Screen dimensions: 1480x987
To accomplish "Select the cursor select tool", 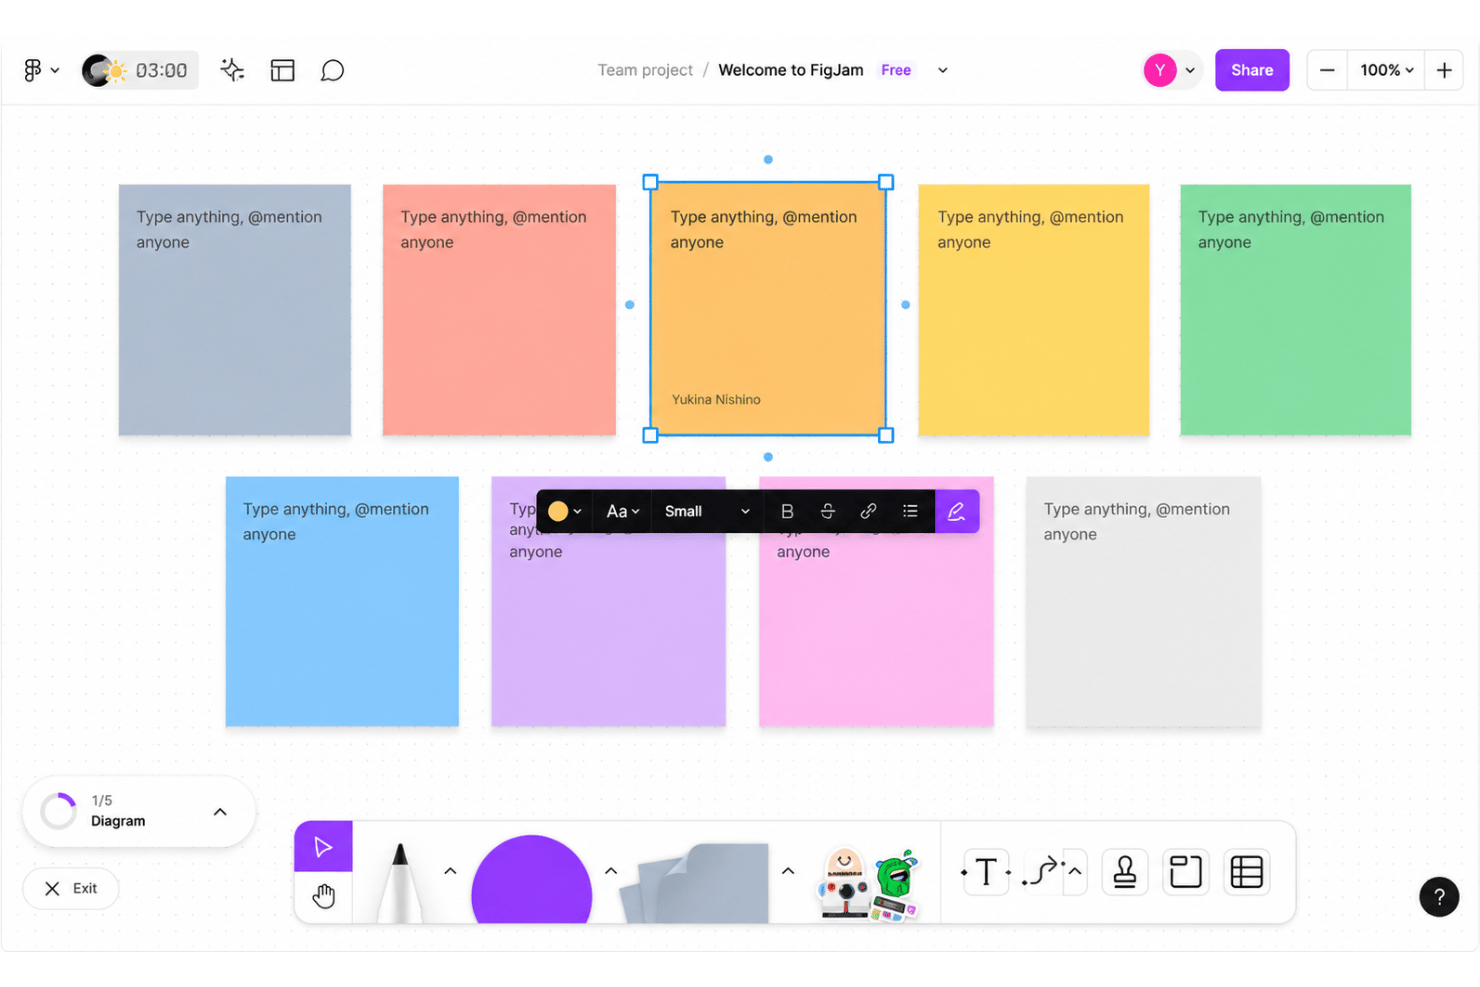I will [323, 847].
